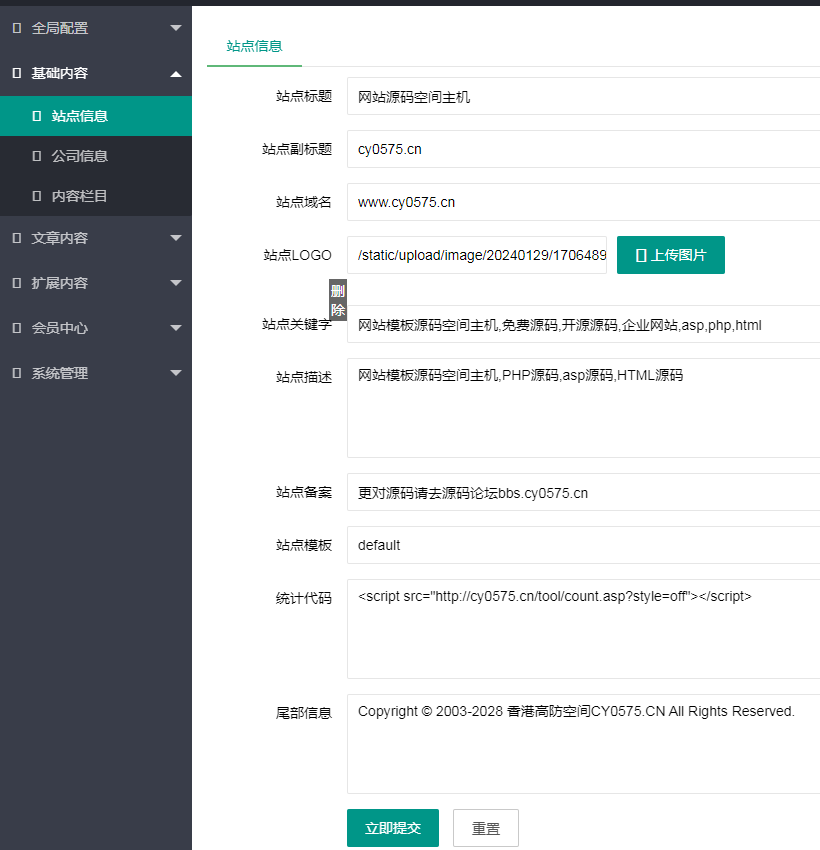Click the 站点LOGO label text
The image size is (820, 850).
(x=297, y=255)
